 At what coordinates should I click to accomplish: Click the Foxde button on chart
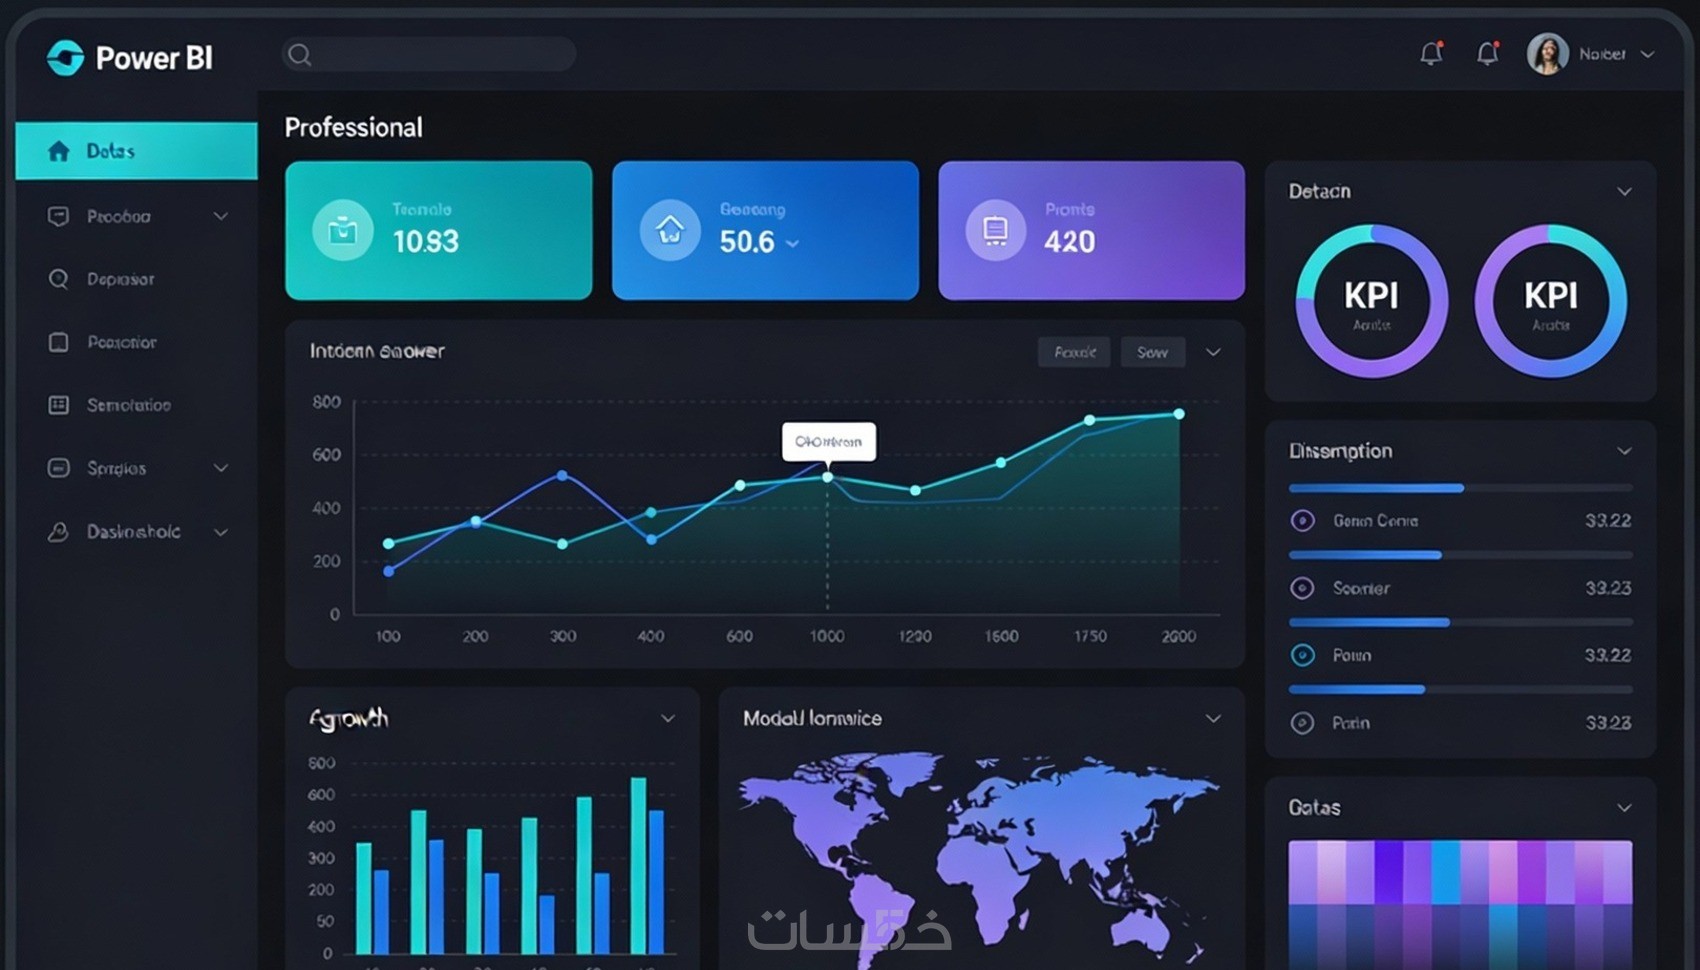(x=1075, y=352)
